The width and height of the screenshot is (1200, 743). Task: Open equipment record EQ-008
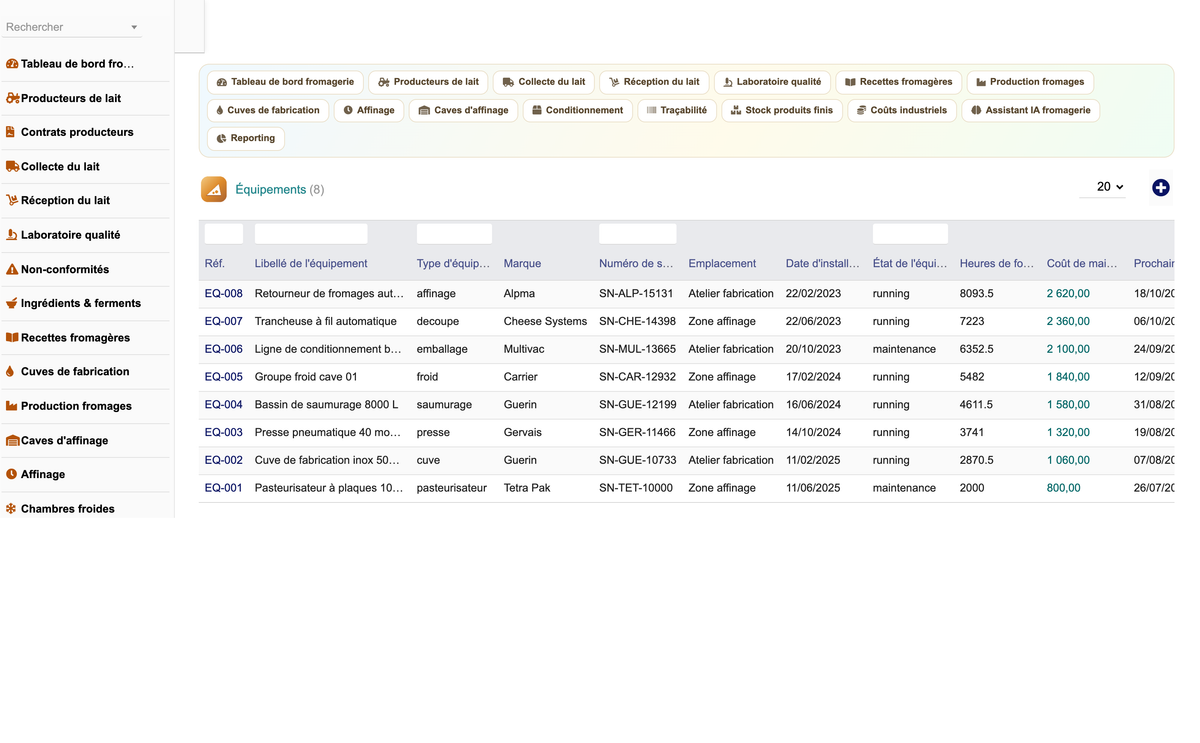click(x=224, y=294)
